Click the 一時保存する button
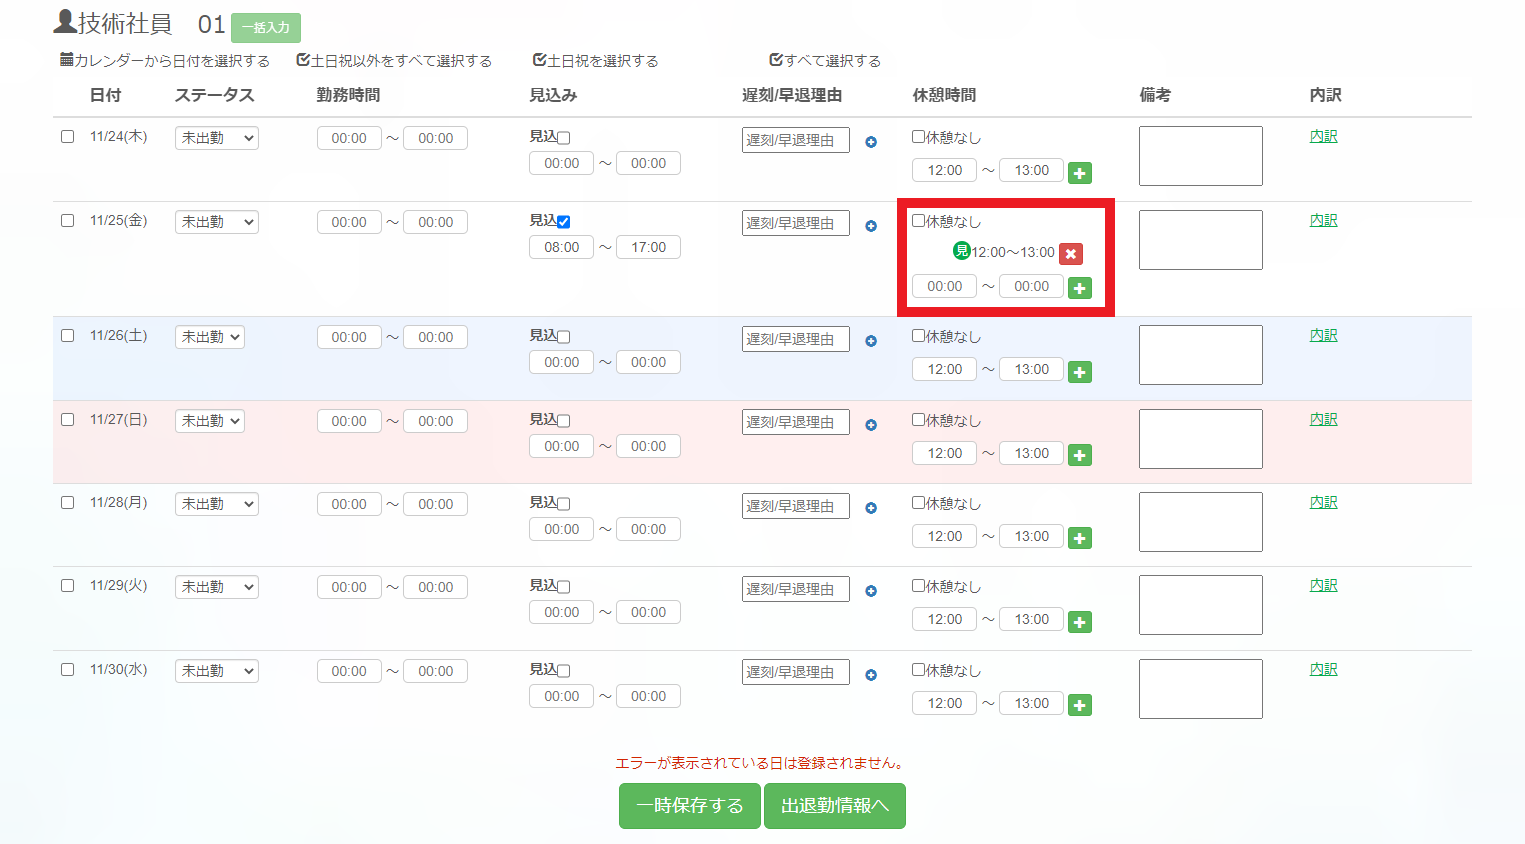Screen dimensions: 1525x844 point(689,806)
